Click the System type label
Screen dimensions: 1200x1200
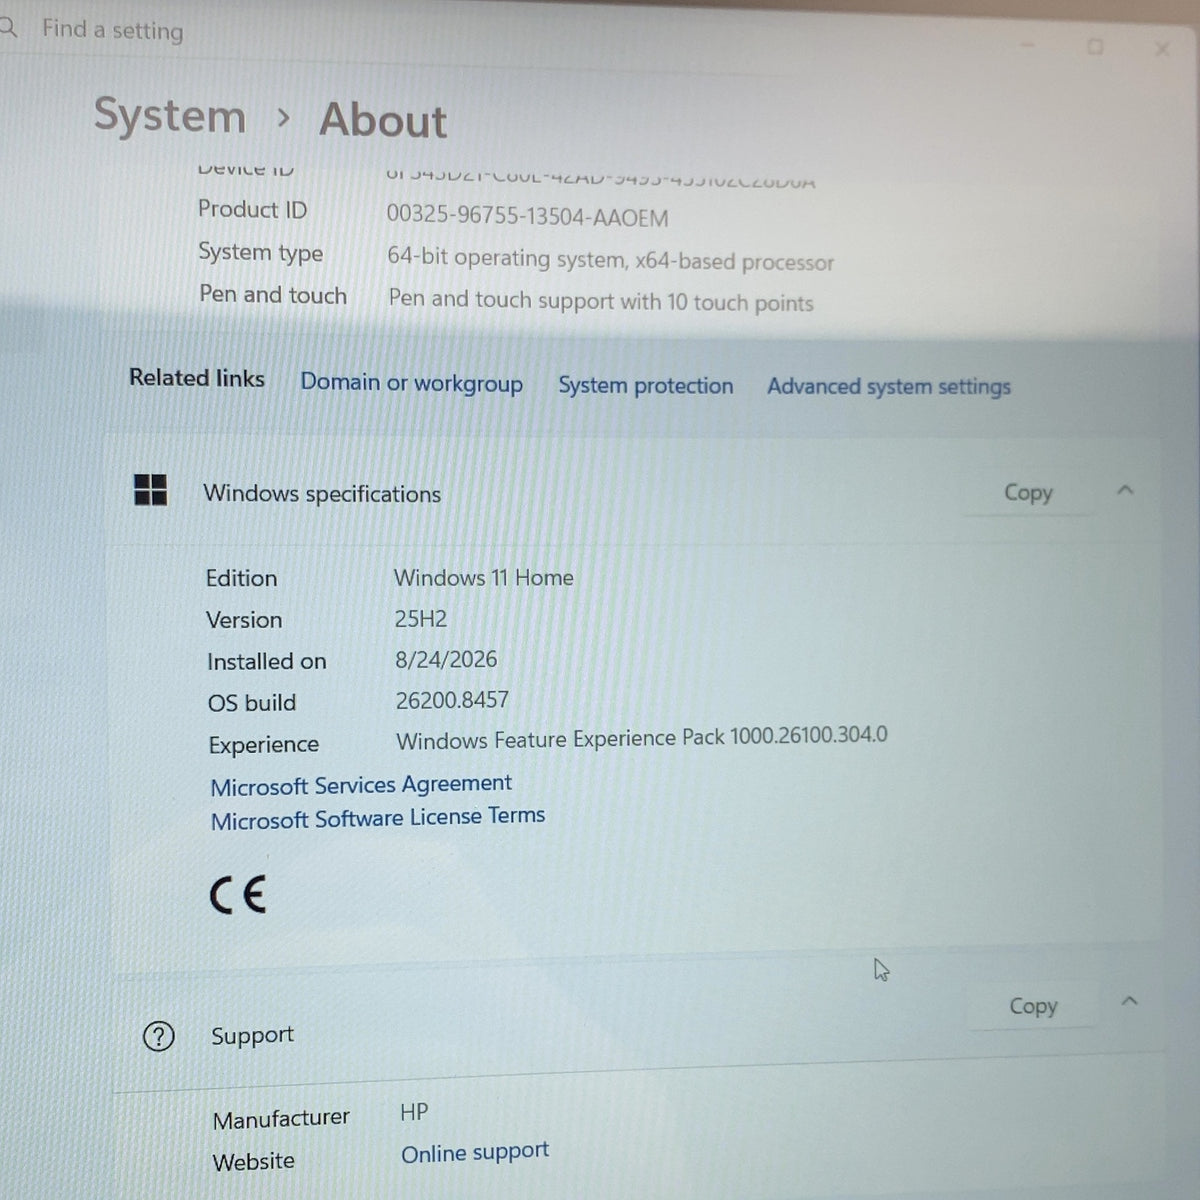[x=260, y=253]
